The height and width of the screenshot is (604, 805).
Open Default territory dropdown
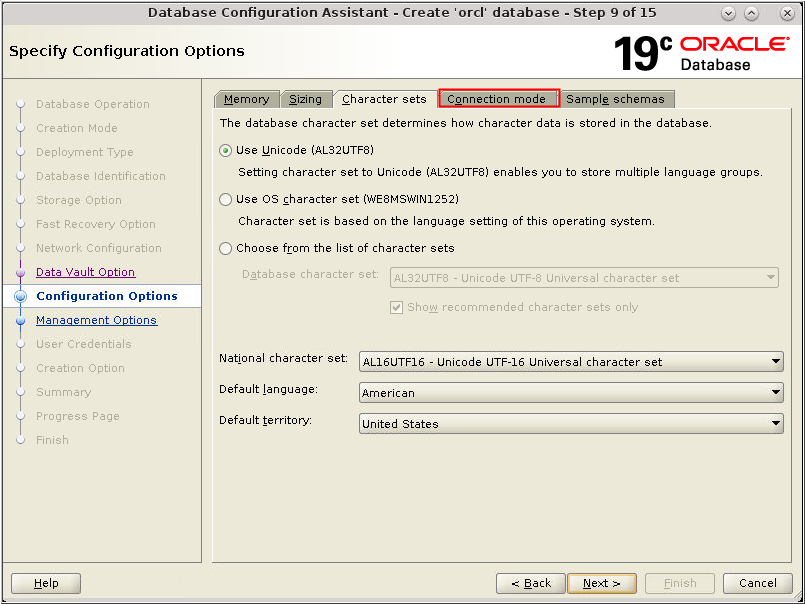pyautogui.click(x=571, y=424)
